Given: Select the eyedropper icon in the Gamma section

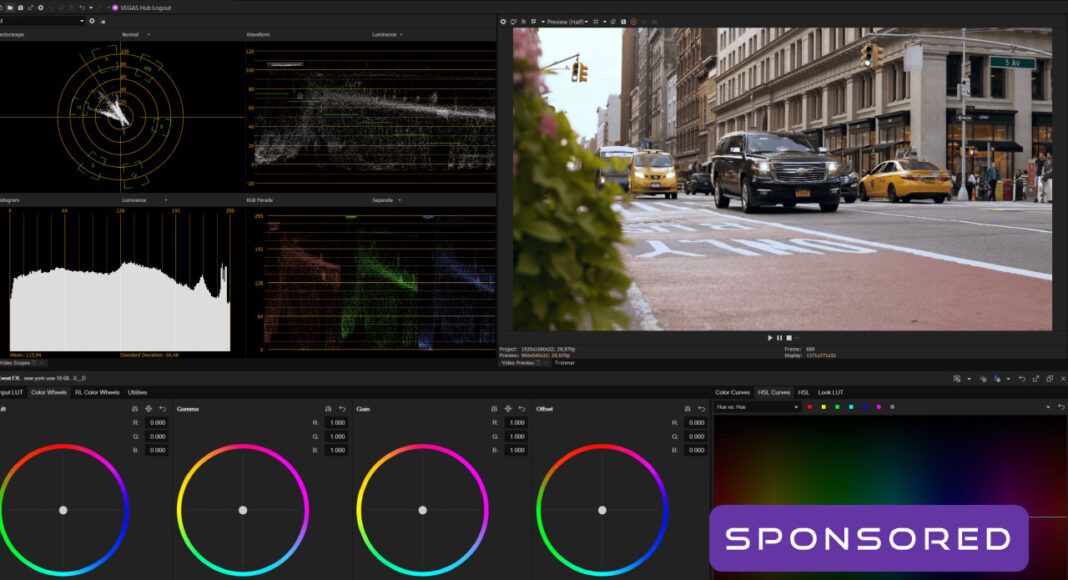Looking at the screenshot, I should tap(327, 409).
